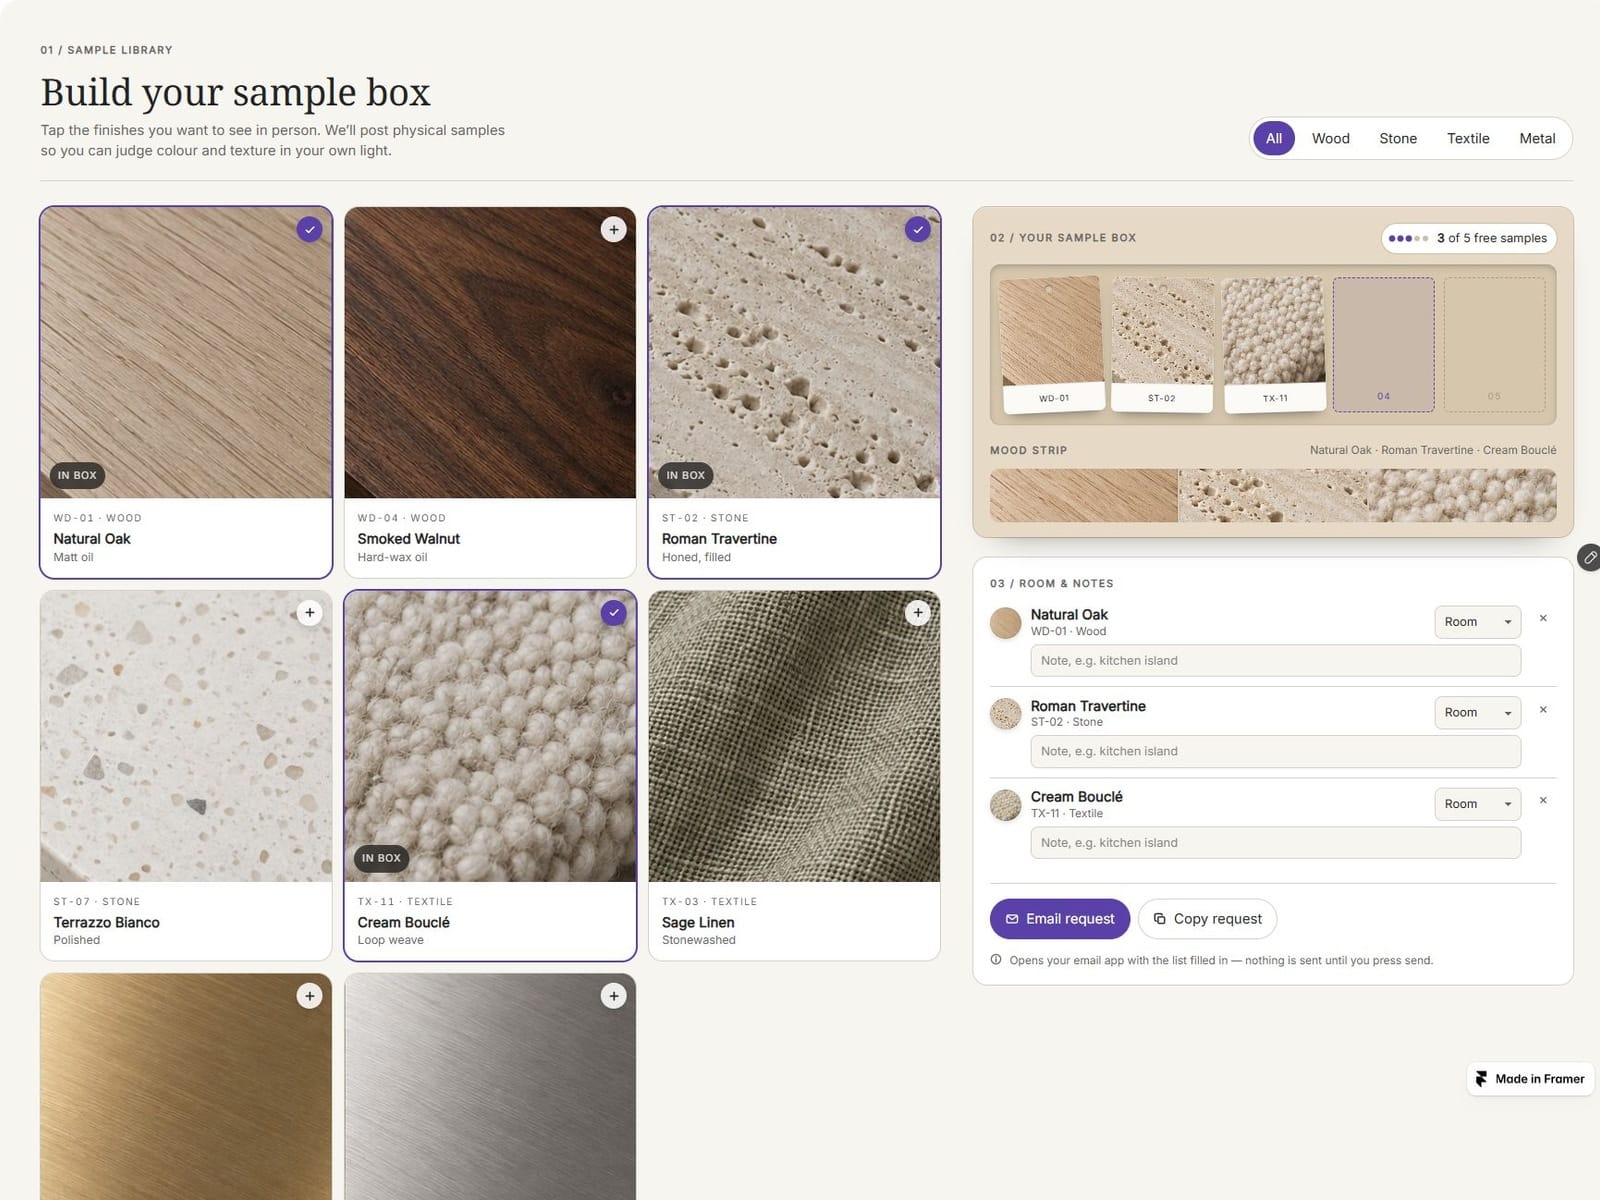This screenshot has width=1600, height=1200.
Task: Select the ST-02 swatch in the sample box
Action: 1162,344
